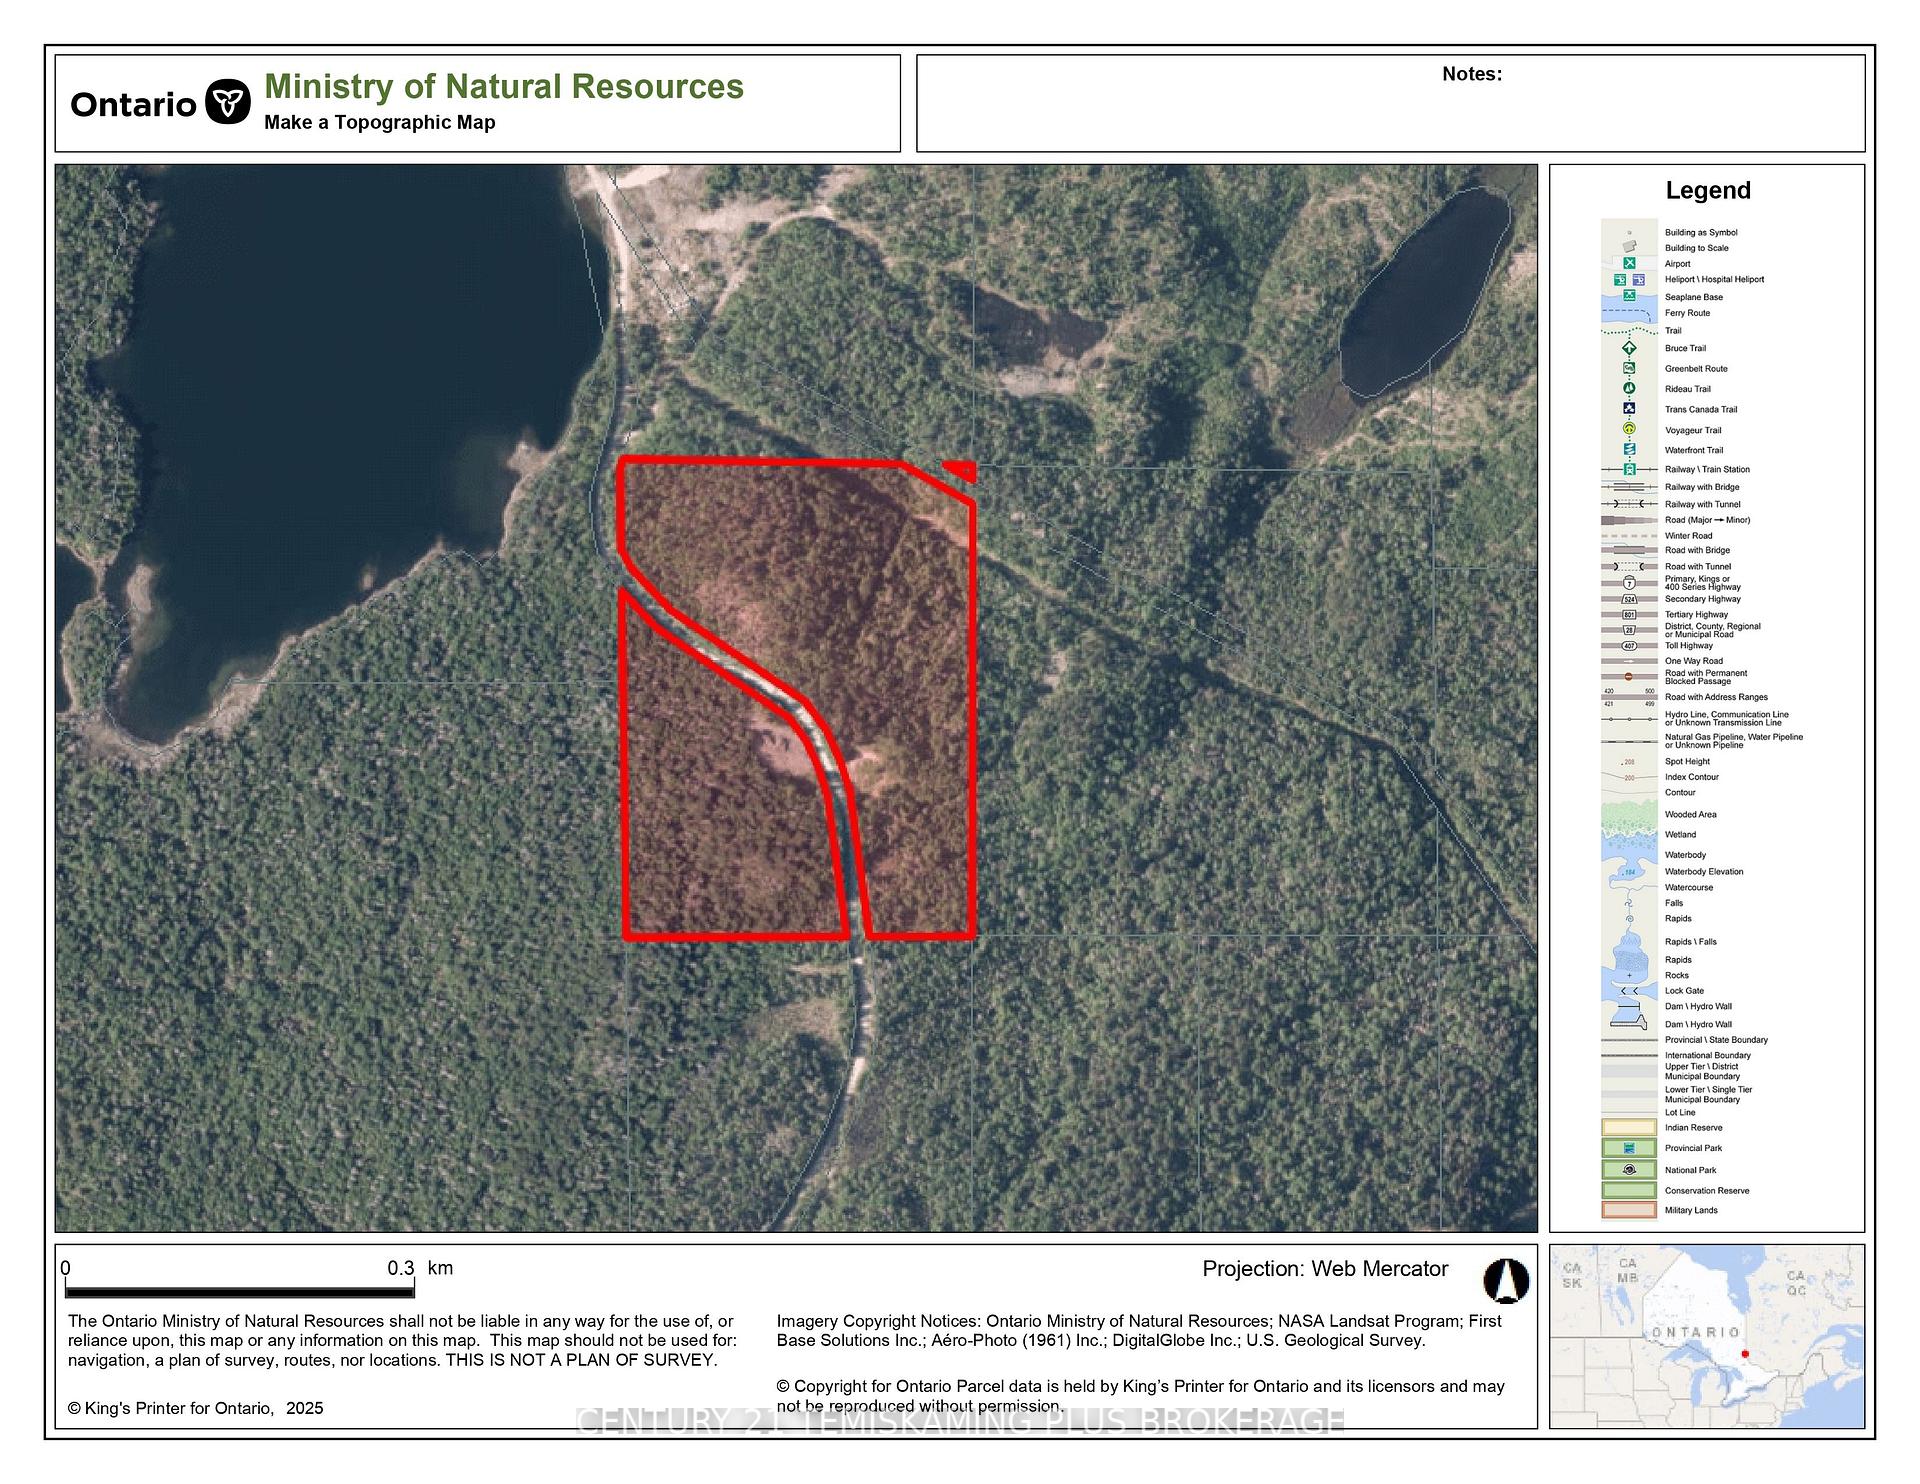This screenshot has width=1920, height=1484.
Task: Click the 'Winter Road' legend label
Action: (1688, 536)
